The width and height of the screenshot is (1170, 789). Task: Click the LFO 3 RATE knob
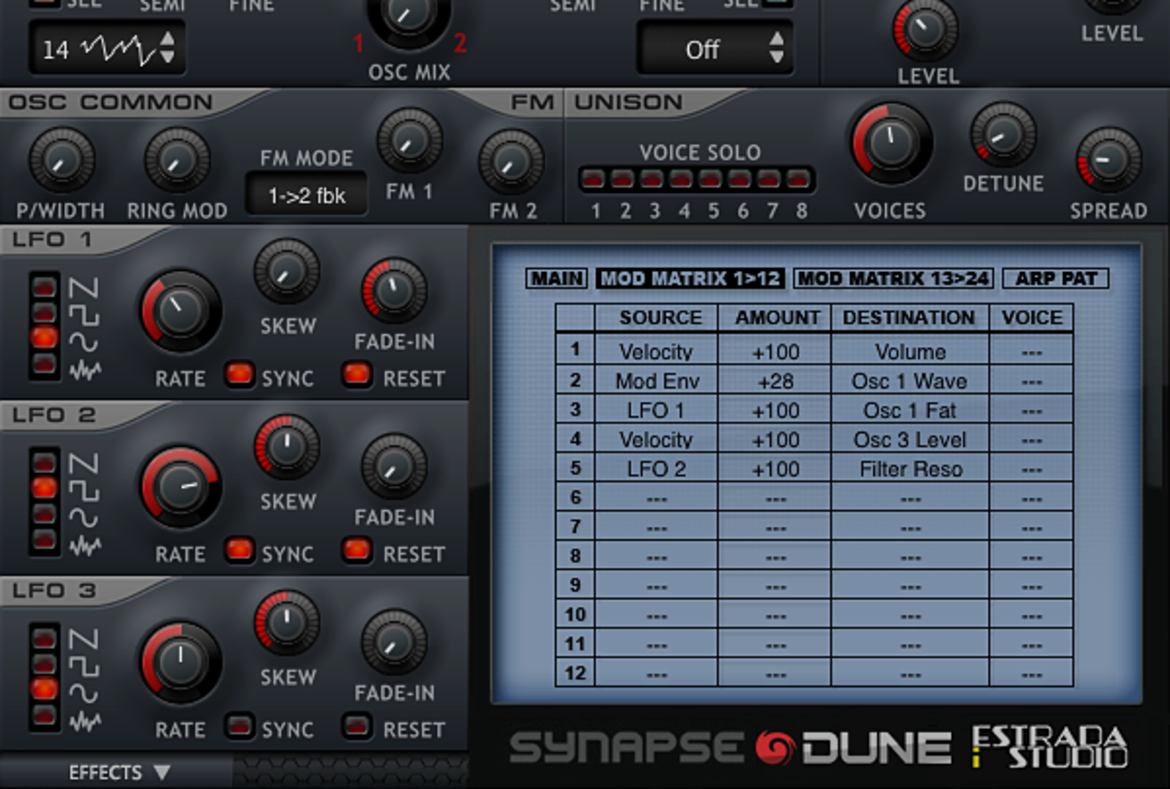[x=180, y=662]
